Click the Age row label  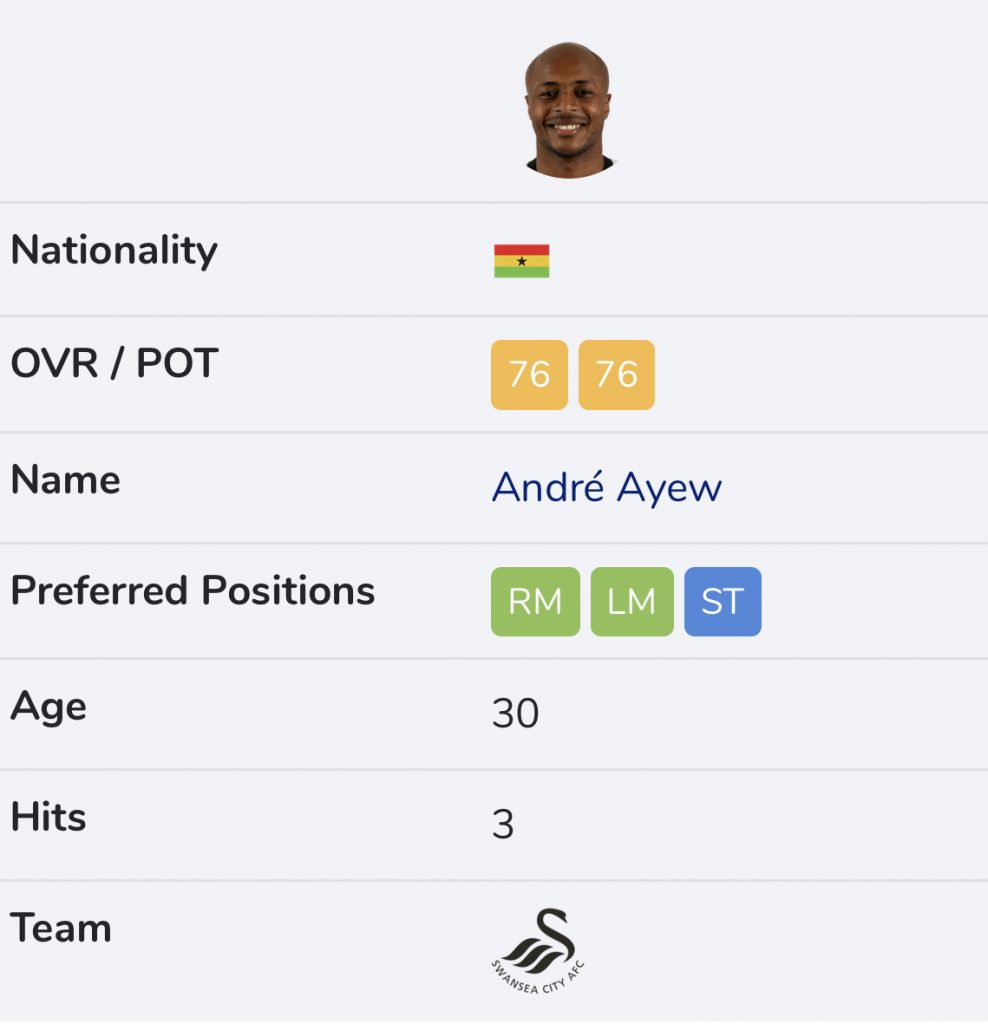point(48,707)
